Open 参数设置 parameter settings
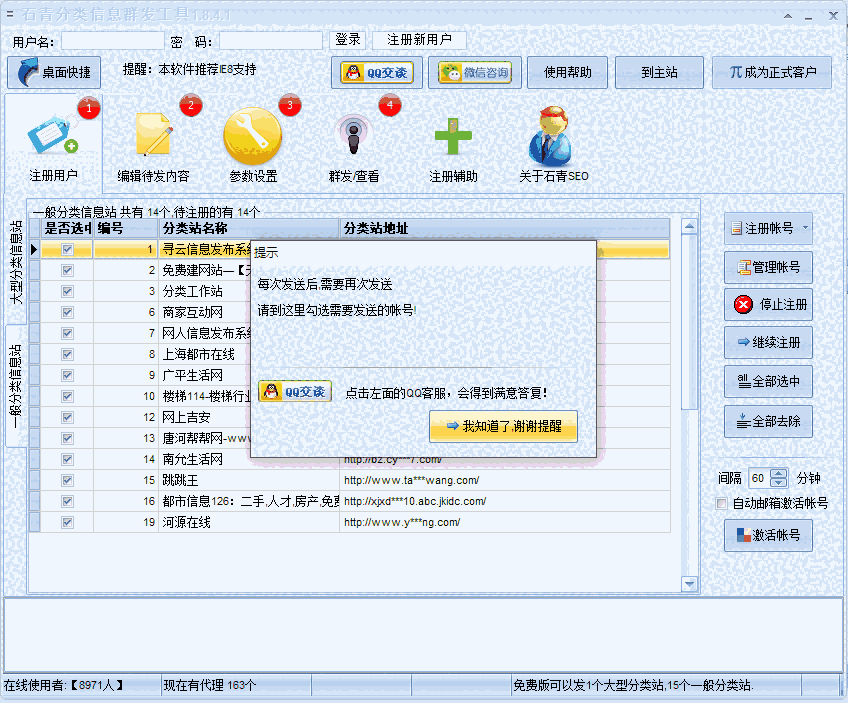 click(x=253, y=140)
